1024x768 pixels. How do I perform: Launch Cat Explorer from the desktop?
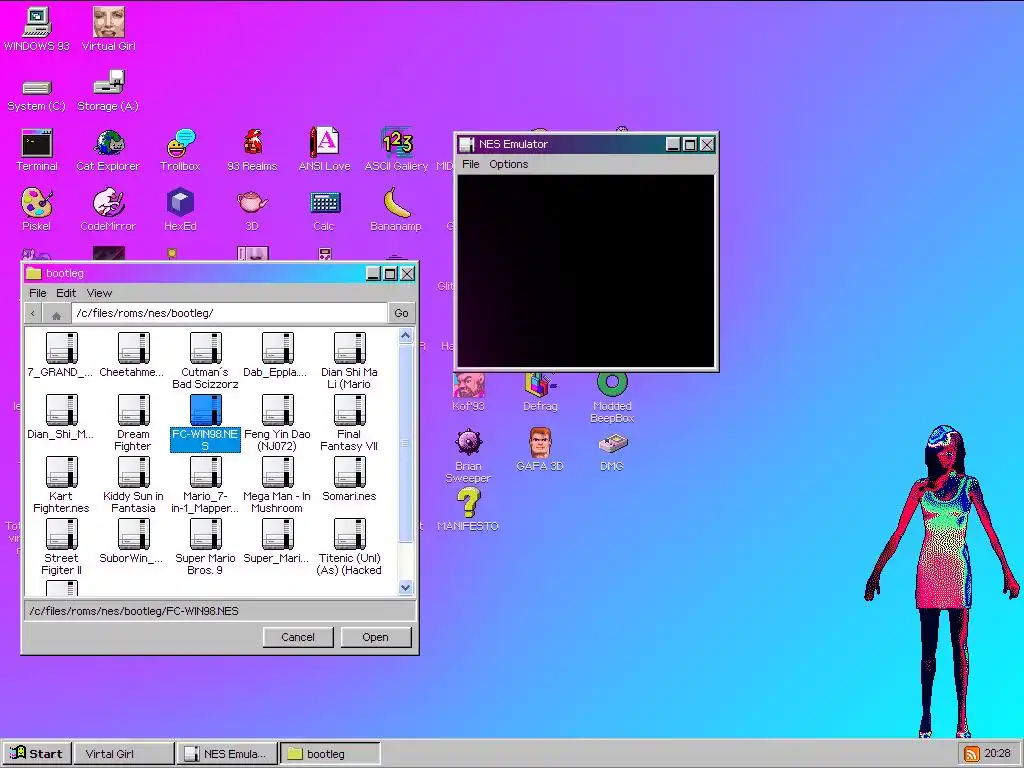point(108,150)
